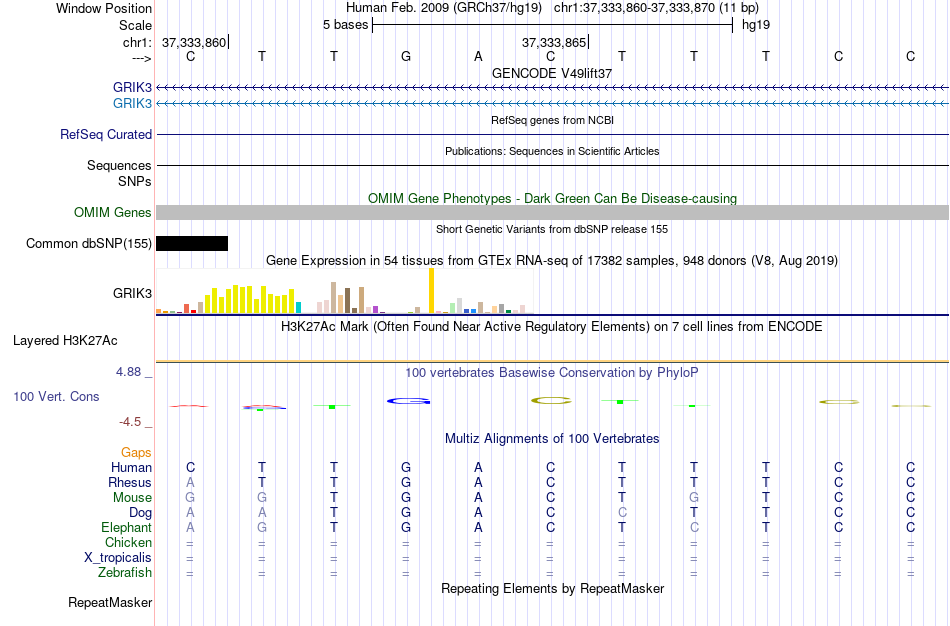Image resolution: width=950 pixels, height=626 pixels.
Task: Click the G base in Rhesus alignment row
Action: pos(406,482)
